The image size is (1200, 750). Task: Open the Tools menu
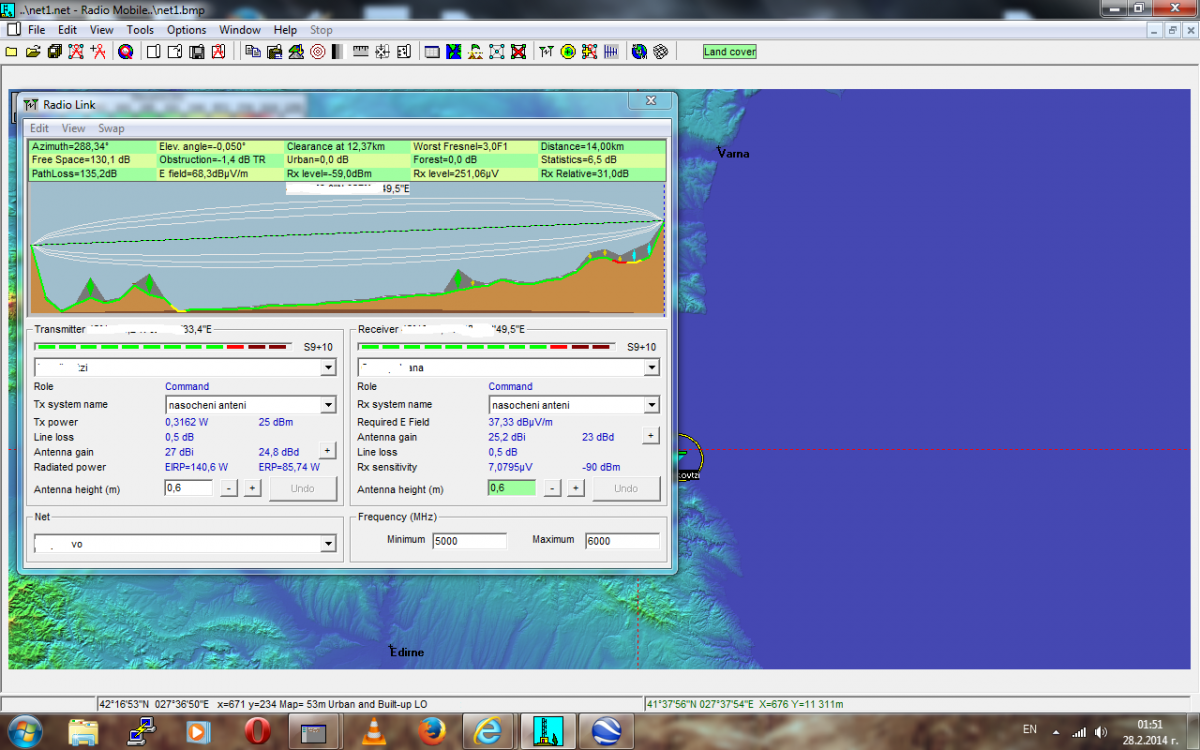(x=140, y=30)
